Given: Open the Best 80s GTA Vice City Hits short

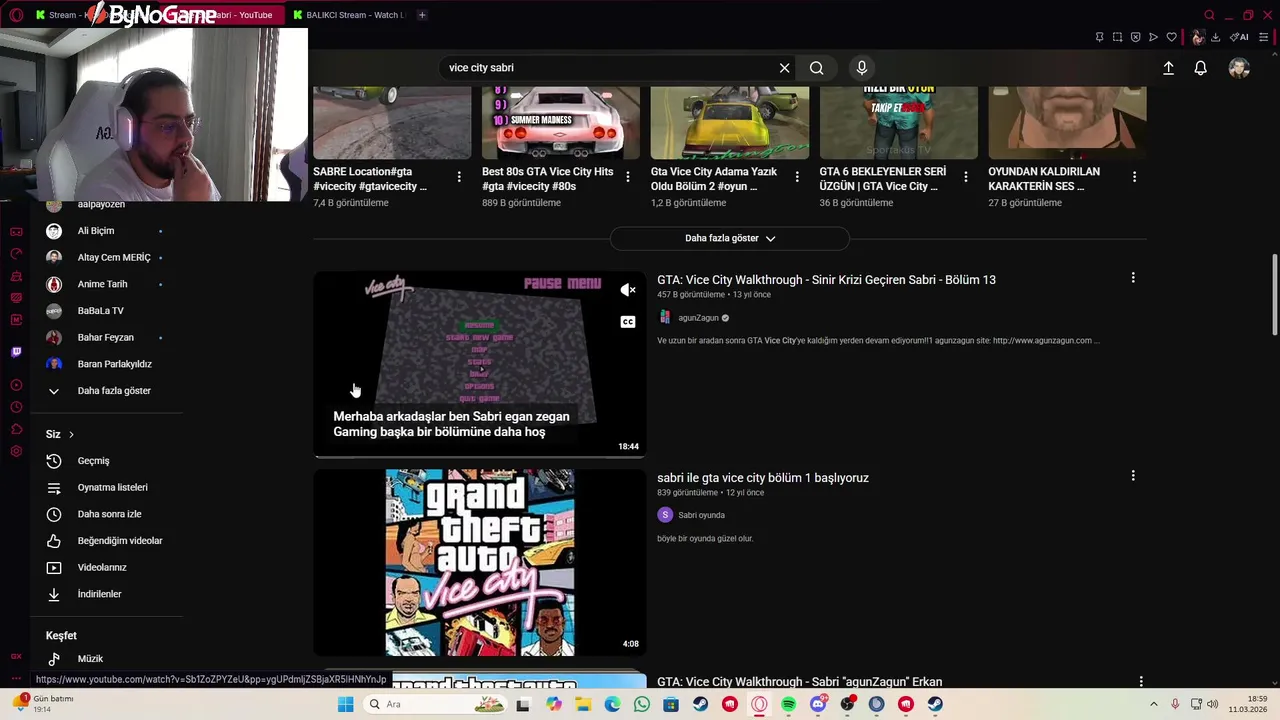Looking at the screenshot, I should click(560, 122).
